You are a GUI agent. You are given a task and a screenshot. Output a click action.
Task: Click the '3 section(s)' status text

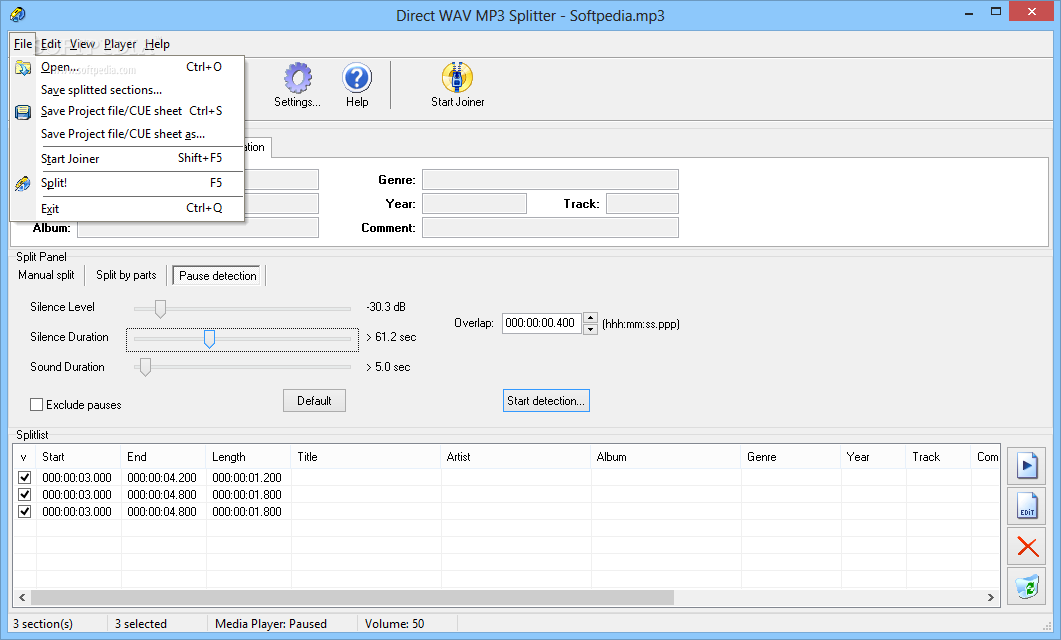tap(43, 624)
